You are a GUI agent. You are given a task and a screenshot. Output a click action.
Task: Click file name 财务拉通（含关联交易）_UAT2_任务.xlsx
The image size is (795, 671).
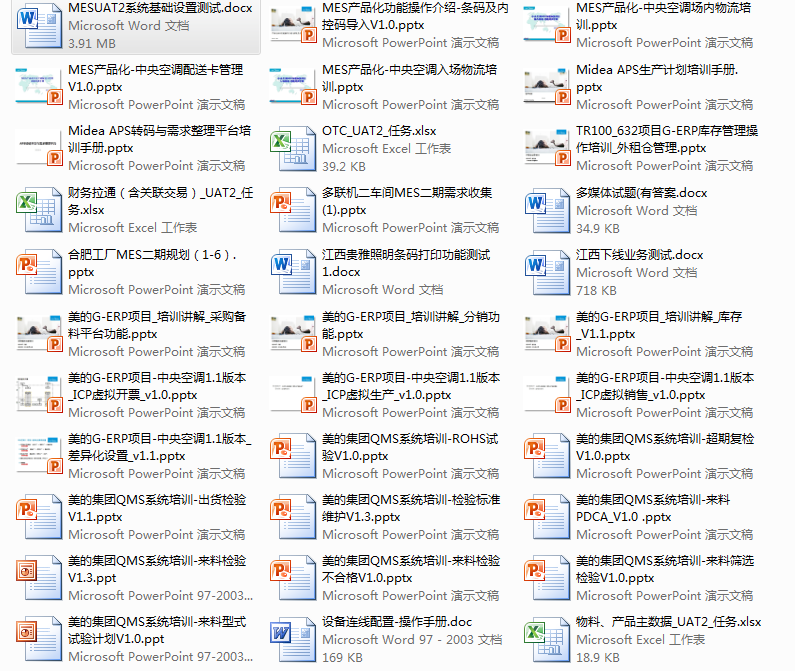(161, 201)
